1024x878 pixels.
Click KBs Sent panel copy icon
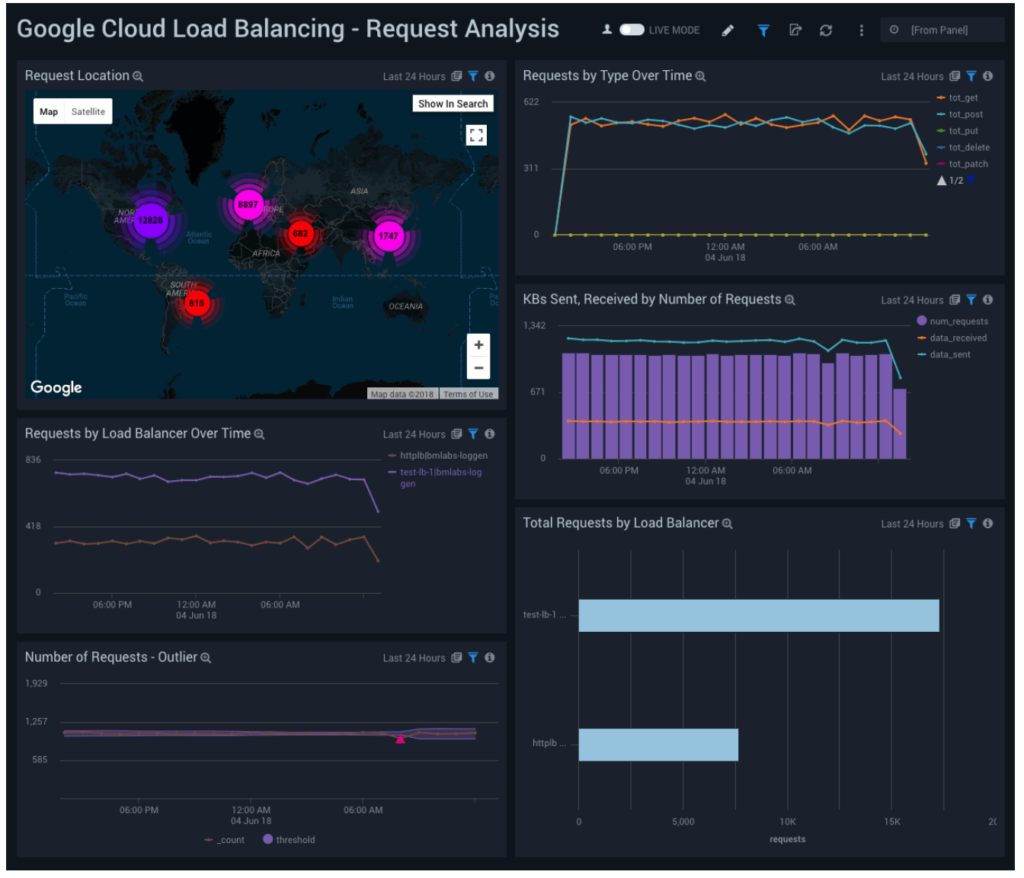point(955,300)
